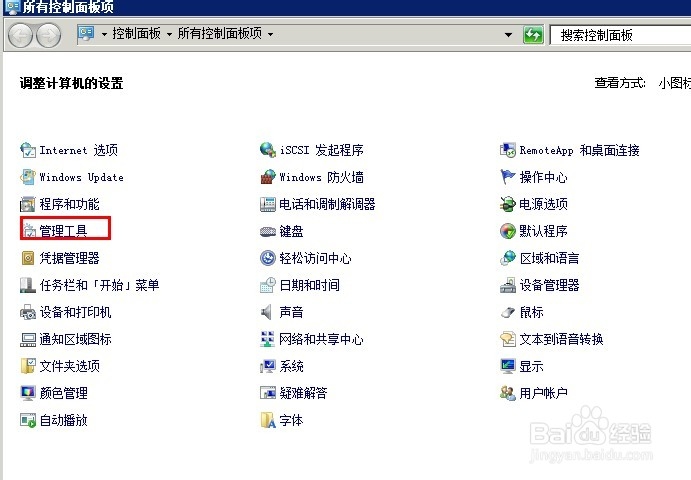Click the 任务栏和「开始」菜单 icon
Viewport: 691px width, 480px height.
pos(28,285)
